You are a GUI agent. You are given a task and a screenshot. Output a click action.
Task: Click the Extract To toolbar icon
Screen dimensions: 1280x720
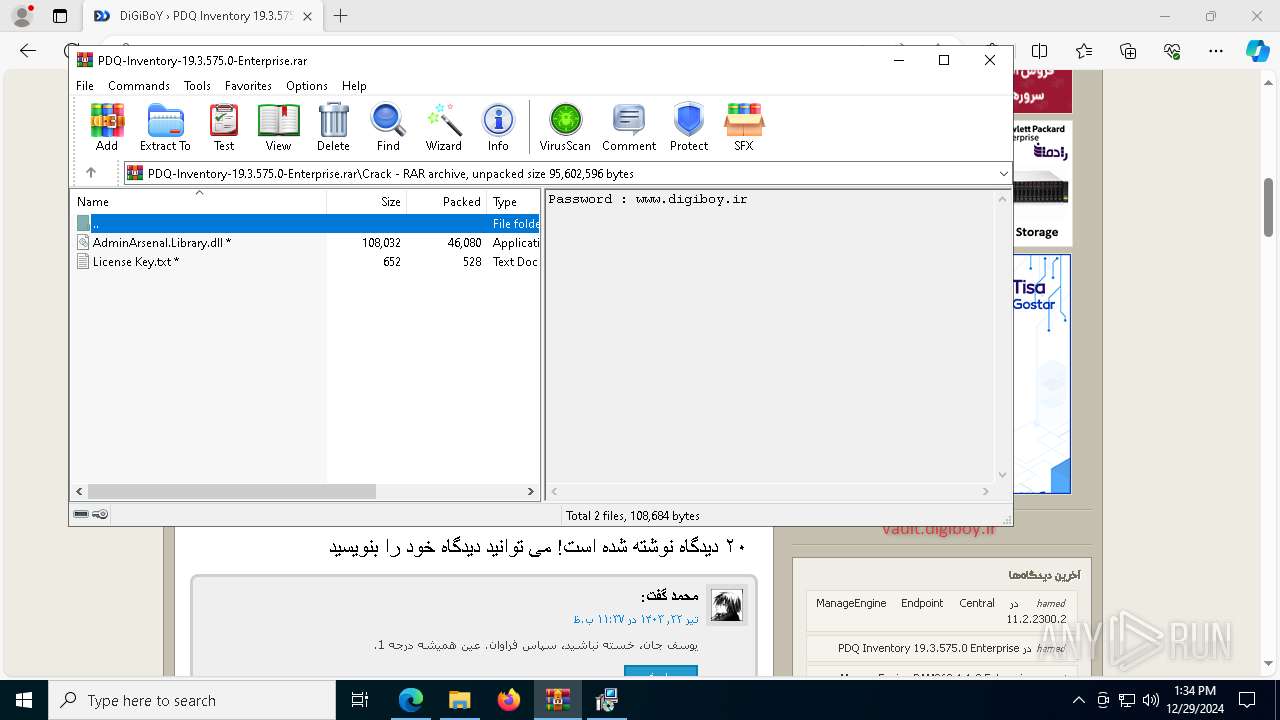tap(165, 127)
